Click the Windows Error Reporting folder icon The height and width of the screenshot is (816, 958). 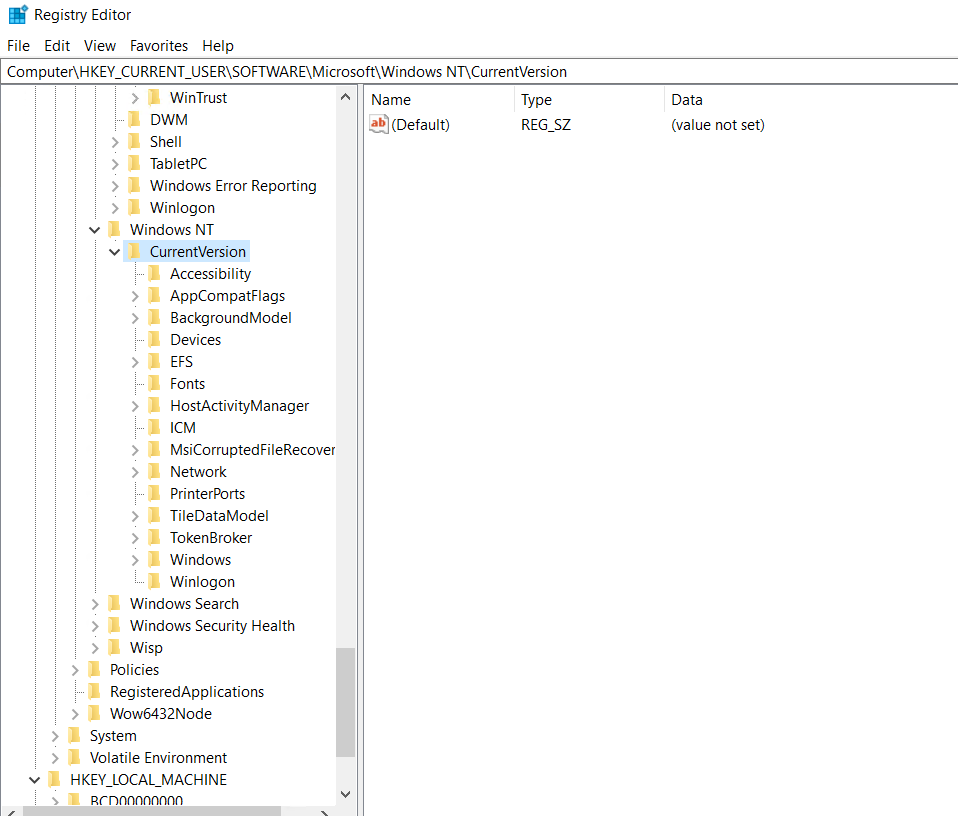[x=134, y=185]
